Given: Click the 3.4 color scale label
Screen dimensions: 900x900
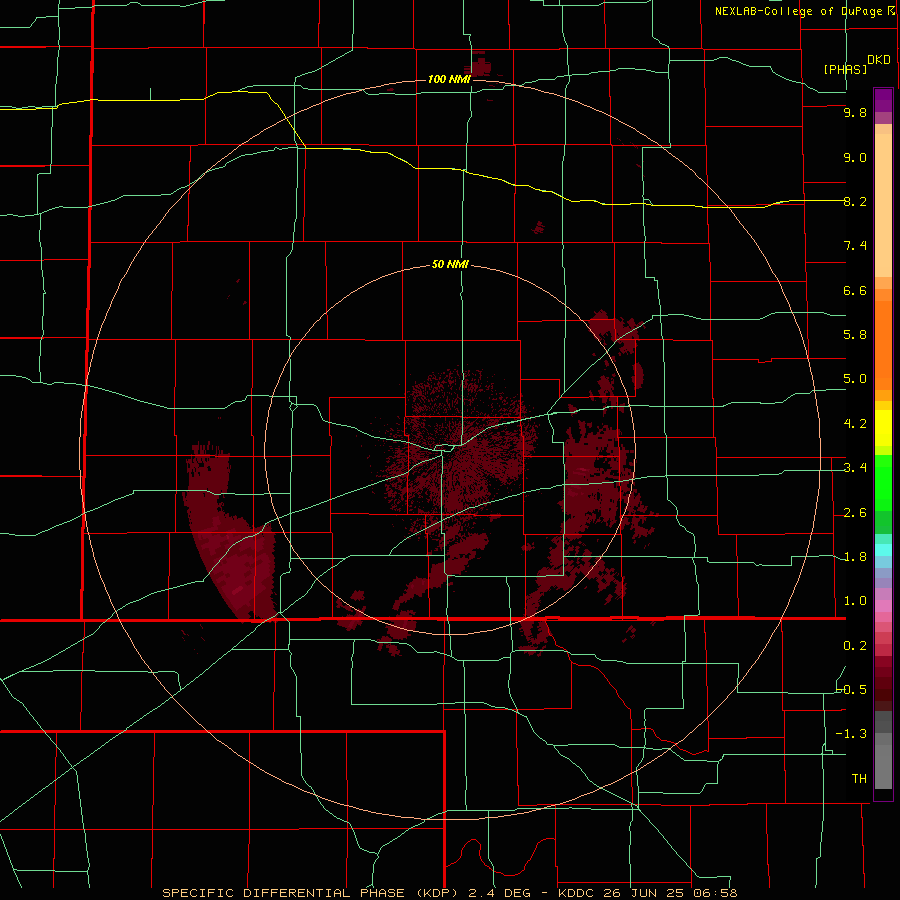Looking at the screenshot, I should tap(855, 468).
